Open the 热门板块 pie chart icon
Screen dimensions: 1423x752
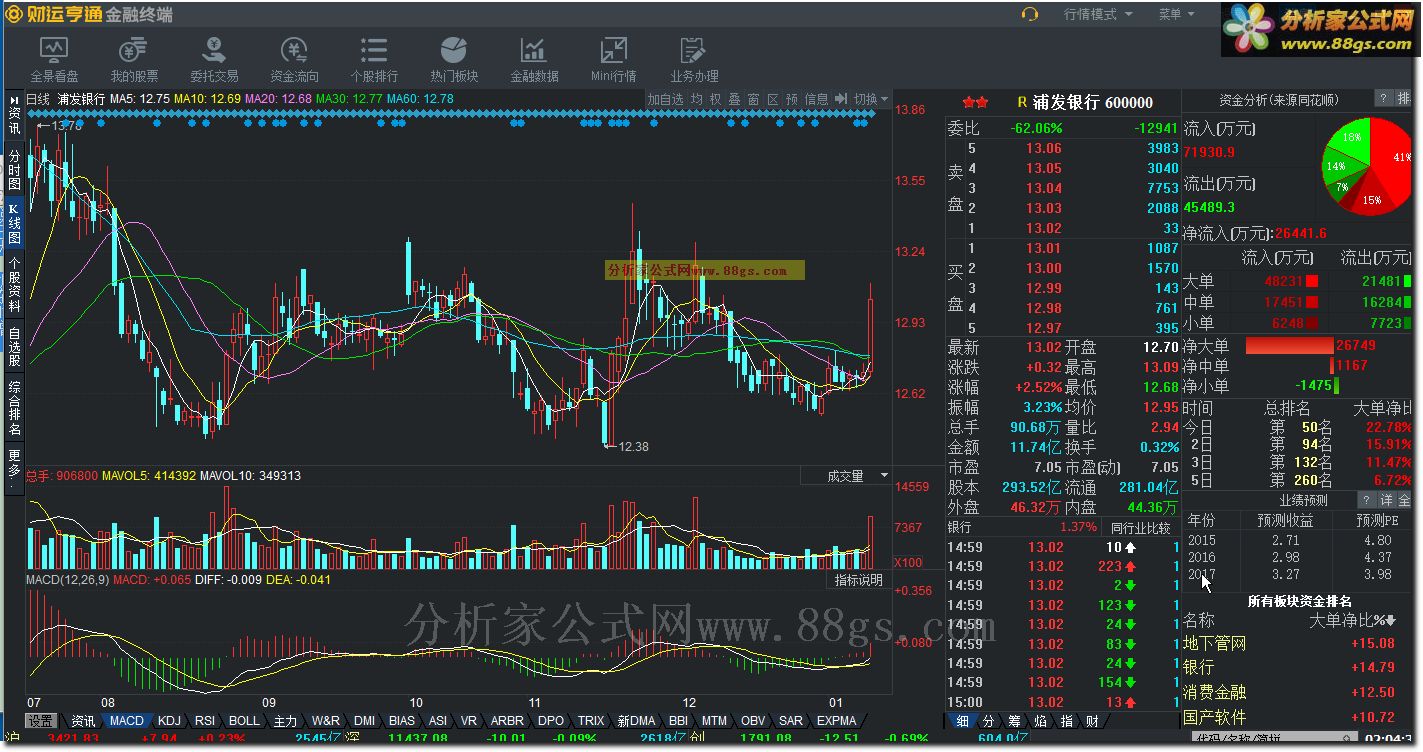pos(454,59)
